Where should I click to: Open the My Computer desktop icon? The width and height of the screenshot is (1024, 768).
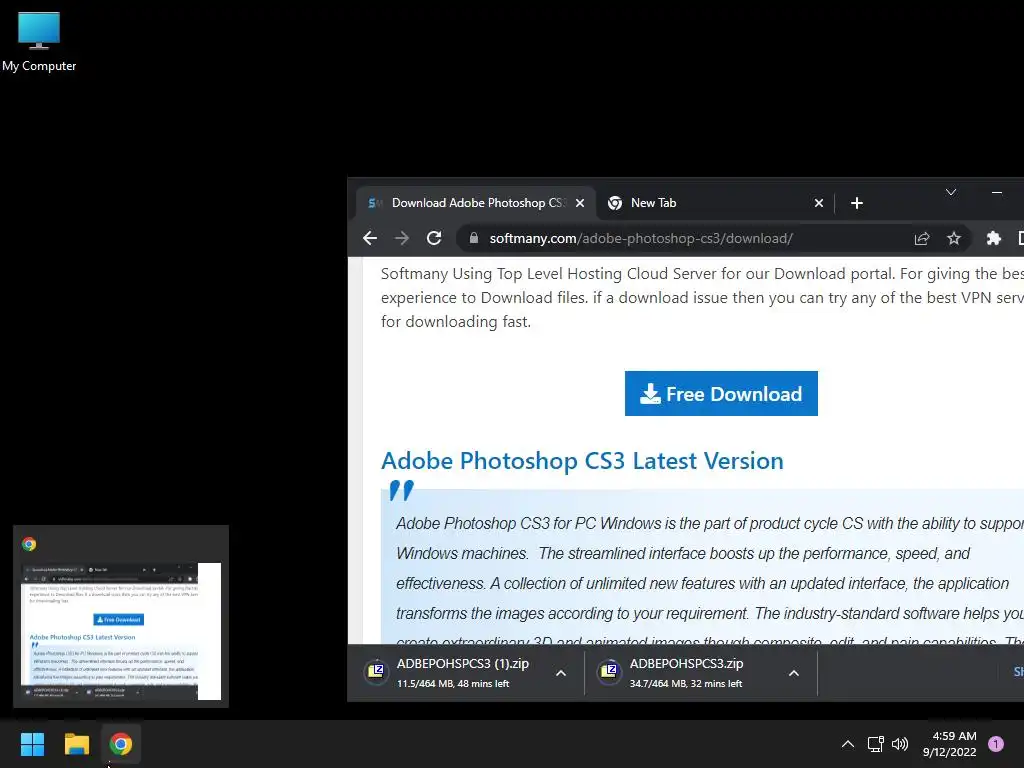click(39, 41)
